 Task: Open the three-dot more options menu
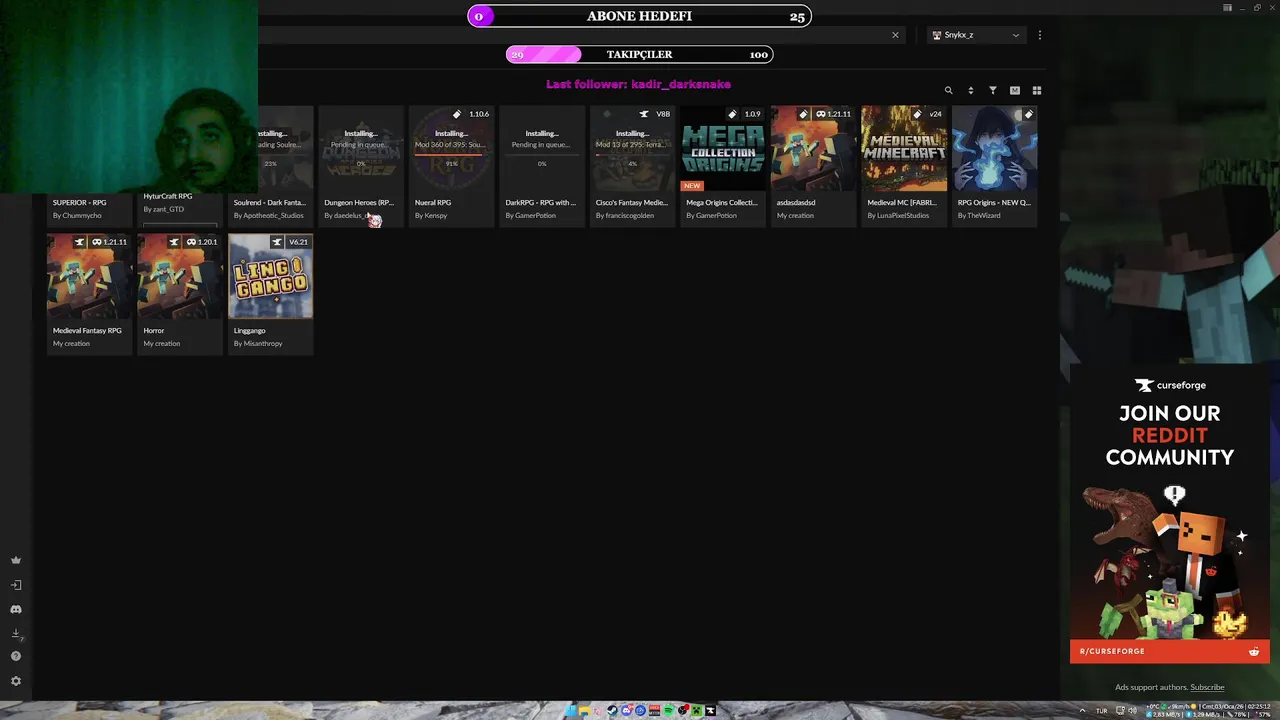click(x=1040, y=35)
